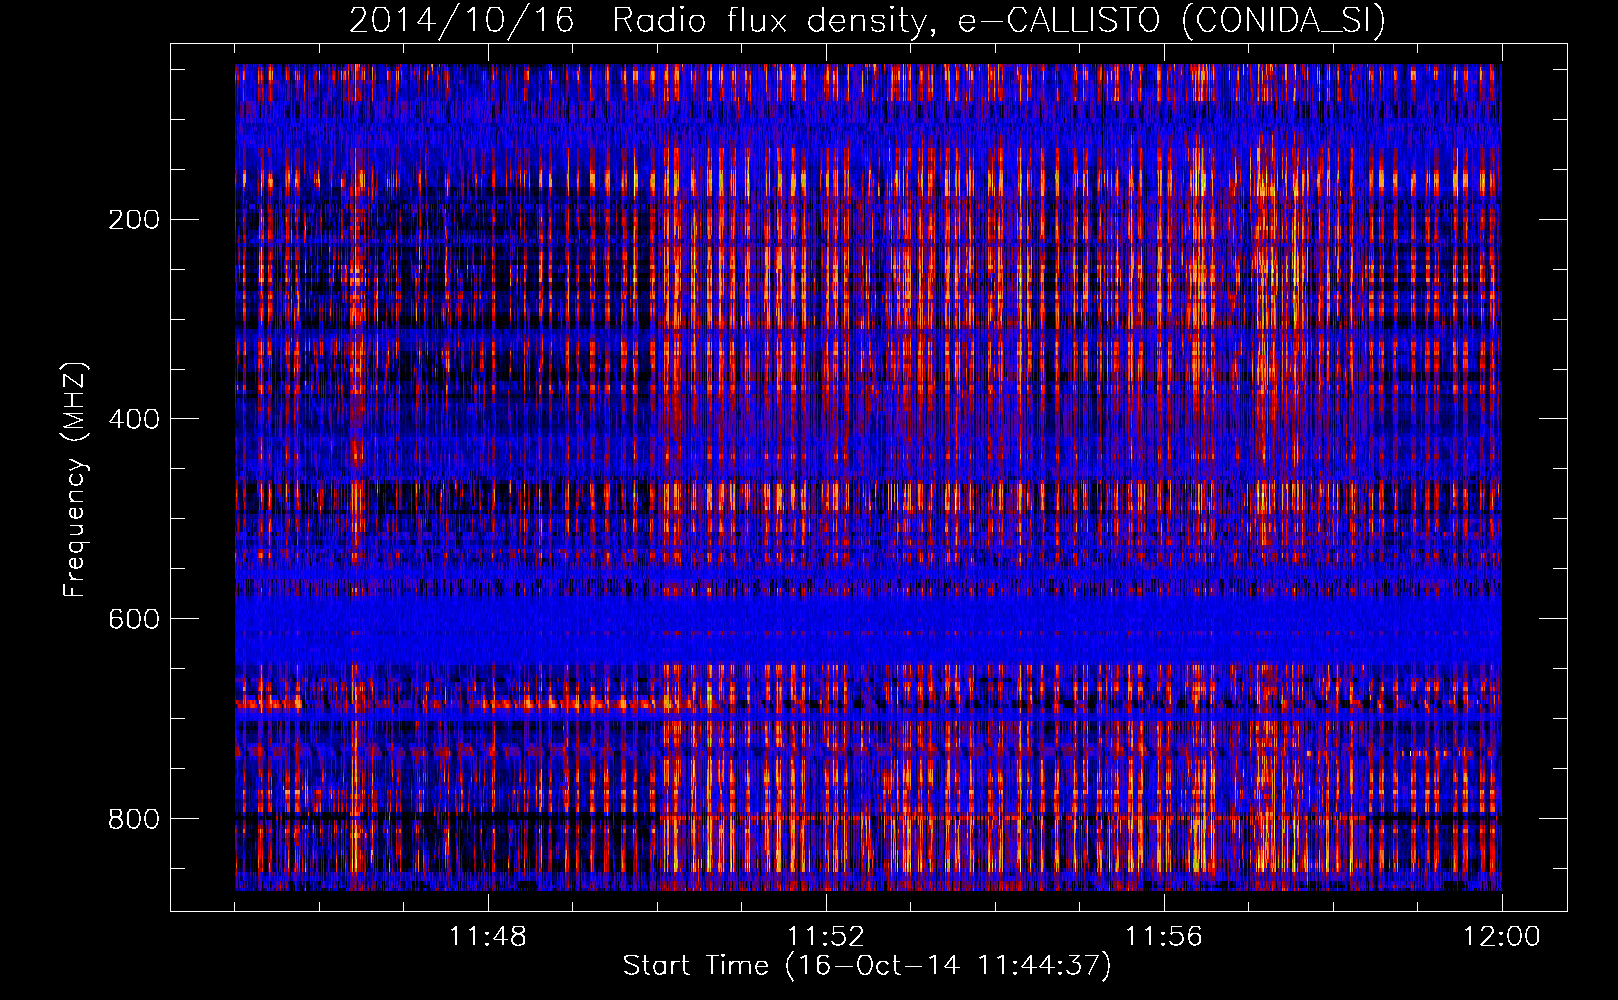
Task: Click the plot title text
Action: (867, 20)
